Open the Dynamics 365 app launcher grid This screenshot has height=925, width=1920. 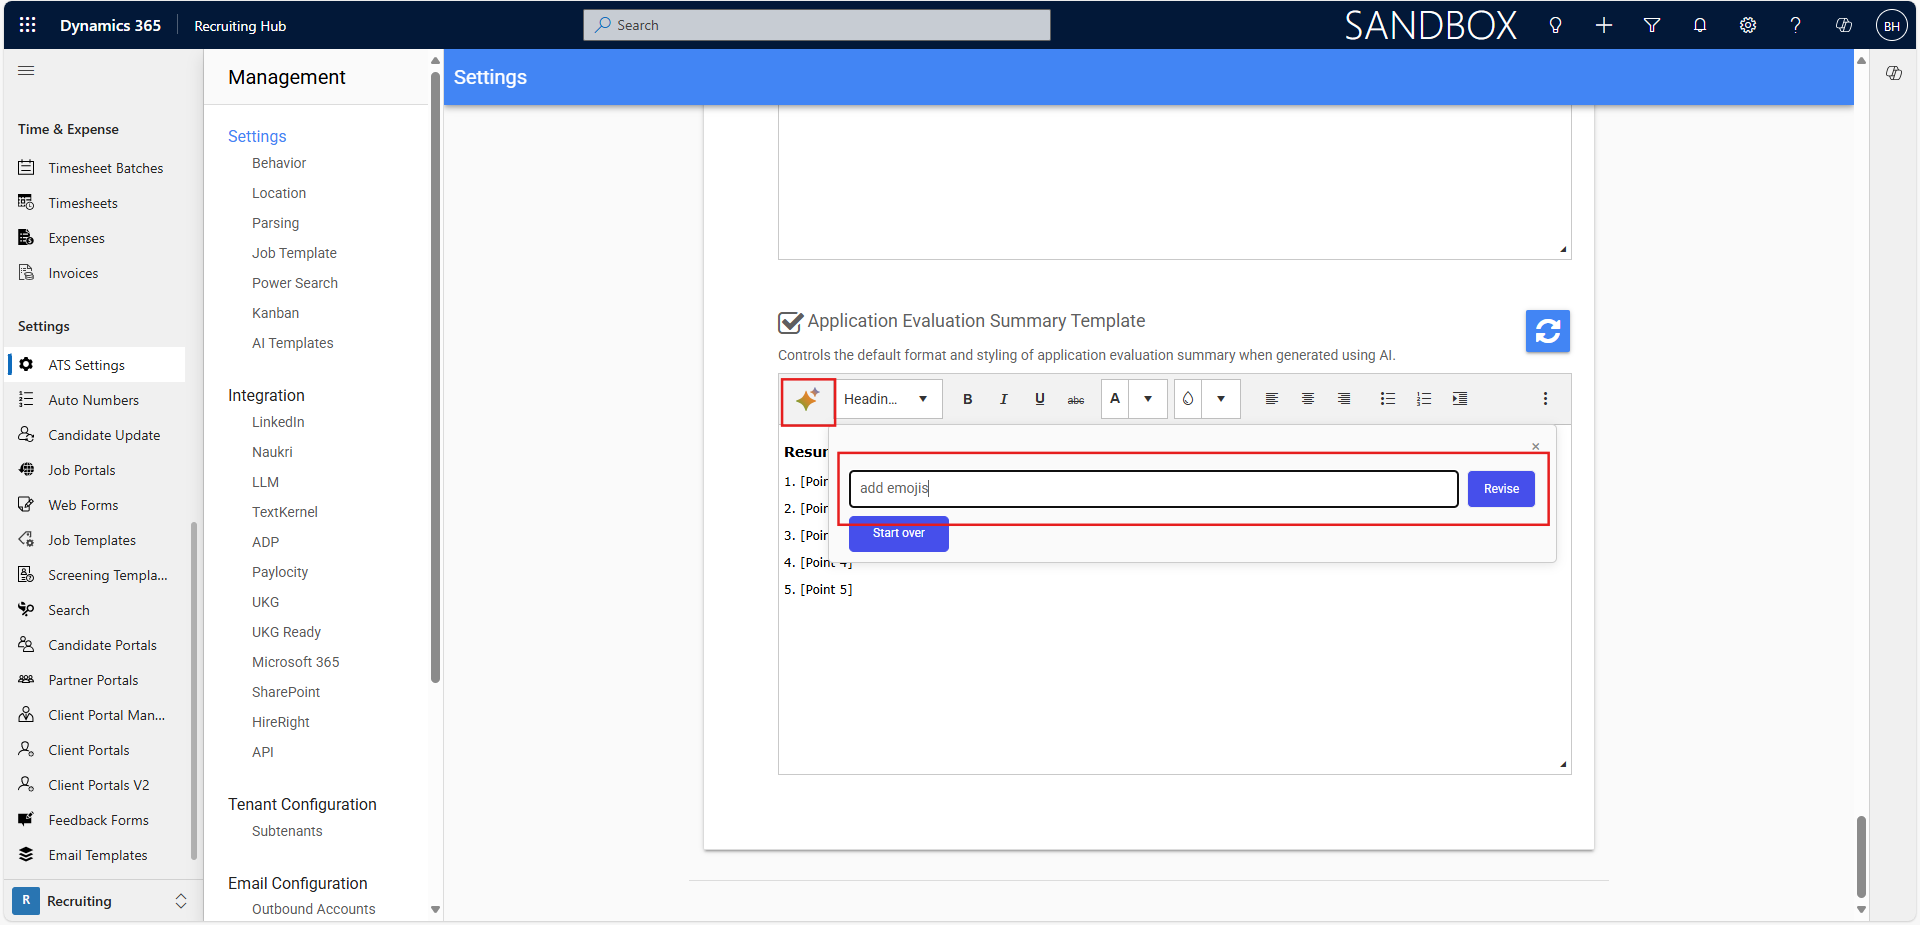click(x=27, y=25)
